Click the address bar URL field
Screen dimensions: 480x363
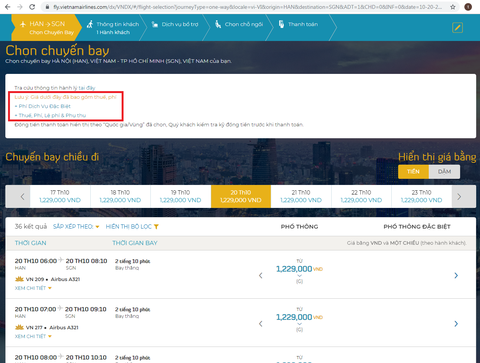click(x=247, y=7)
